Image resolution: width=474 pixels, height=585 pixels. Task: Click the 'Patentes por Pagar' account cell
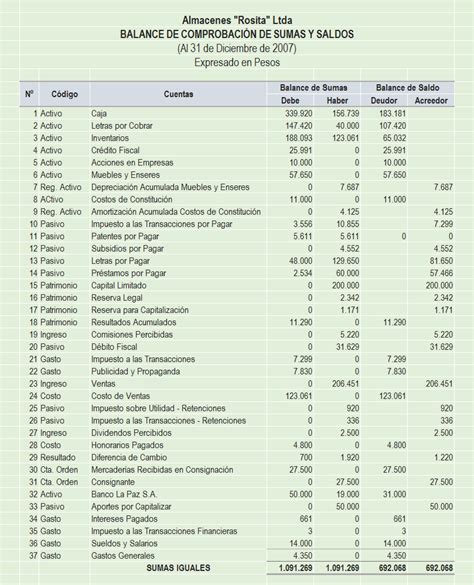(125, 237)
